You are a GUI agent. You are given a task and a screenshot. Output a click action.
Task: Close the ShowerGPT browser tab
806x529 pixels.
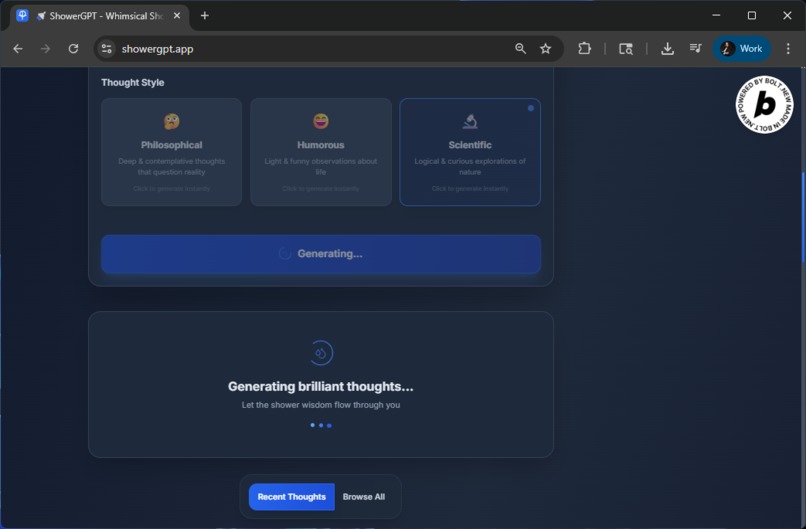click(x=177, y=16)
